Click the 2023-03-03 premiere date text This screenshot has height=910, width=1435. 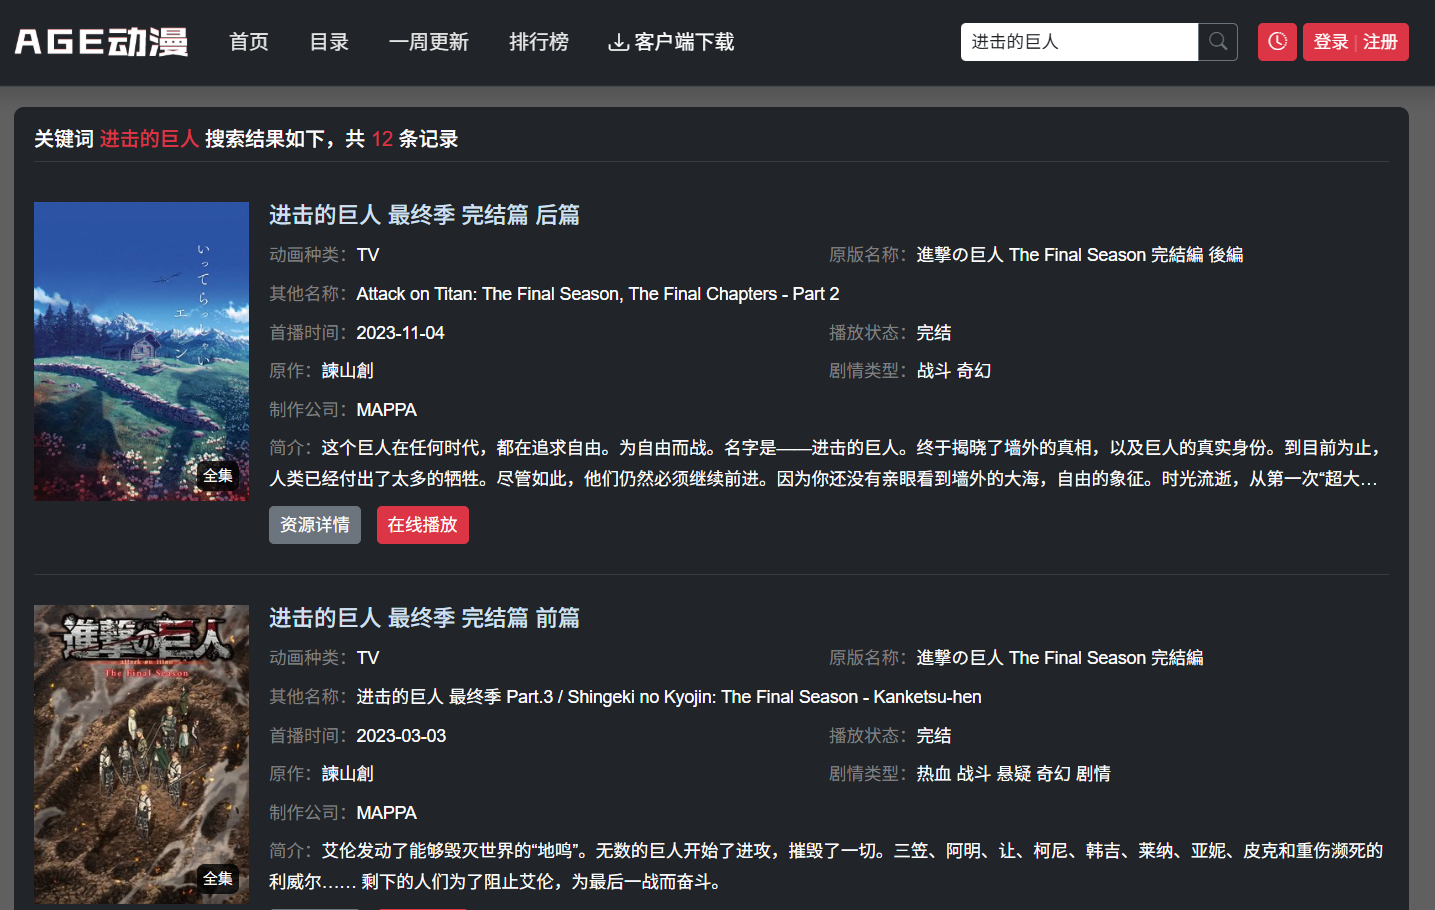tap(401, 736)
